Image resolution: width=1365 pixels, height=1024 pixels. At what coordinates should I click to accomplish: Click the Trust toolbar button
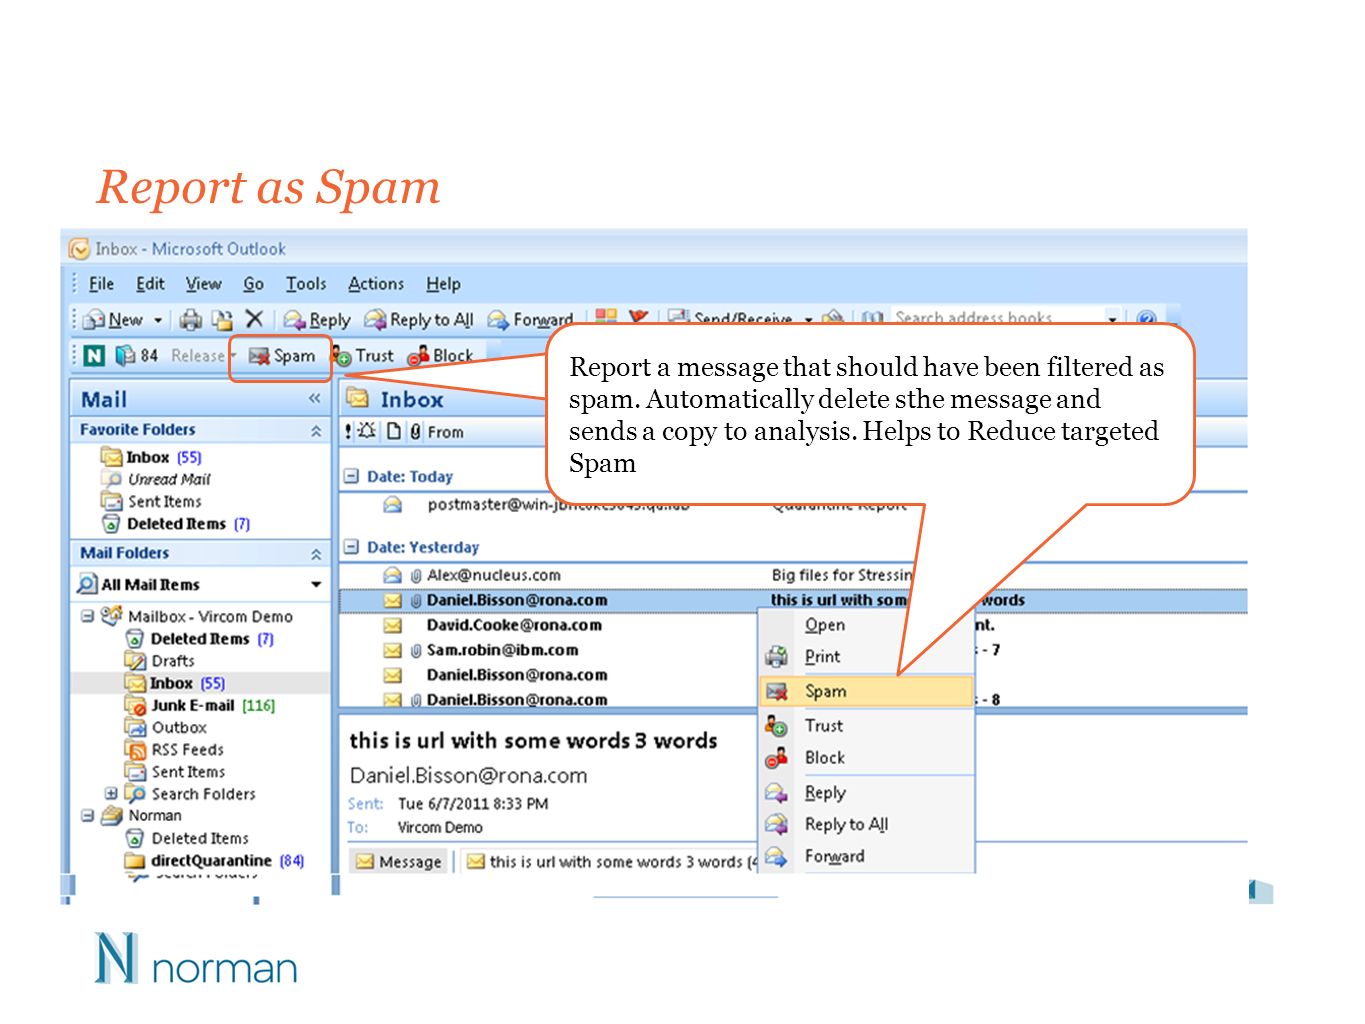point(363,355)
